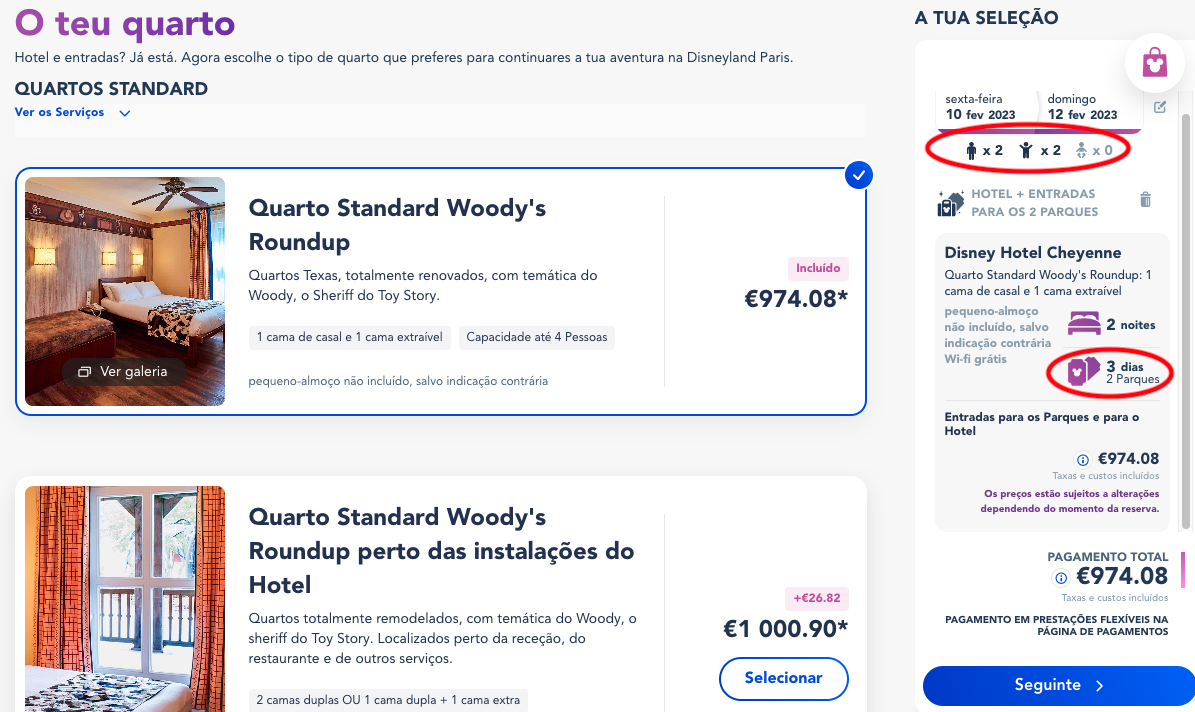Click the Quarto Standard Woody's Roundup title
The width and height of the screenshot is (1195, 712).
397,225
